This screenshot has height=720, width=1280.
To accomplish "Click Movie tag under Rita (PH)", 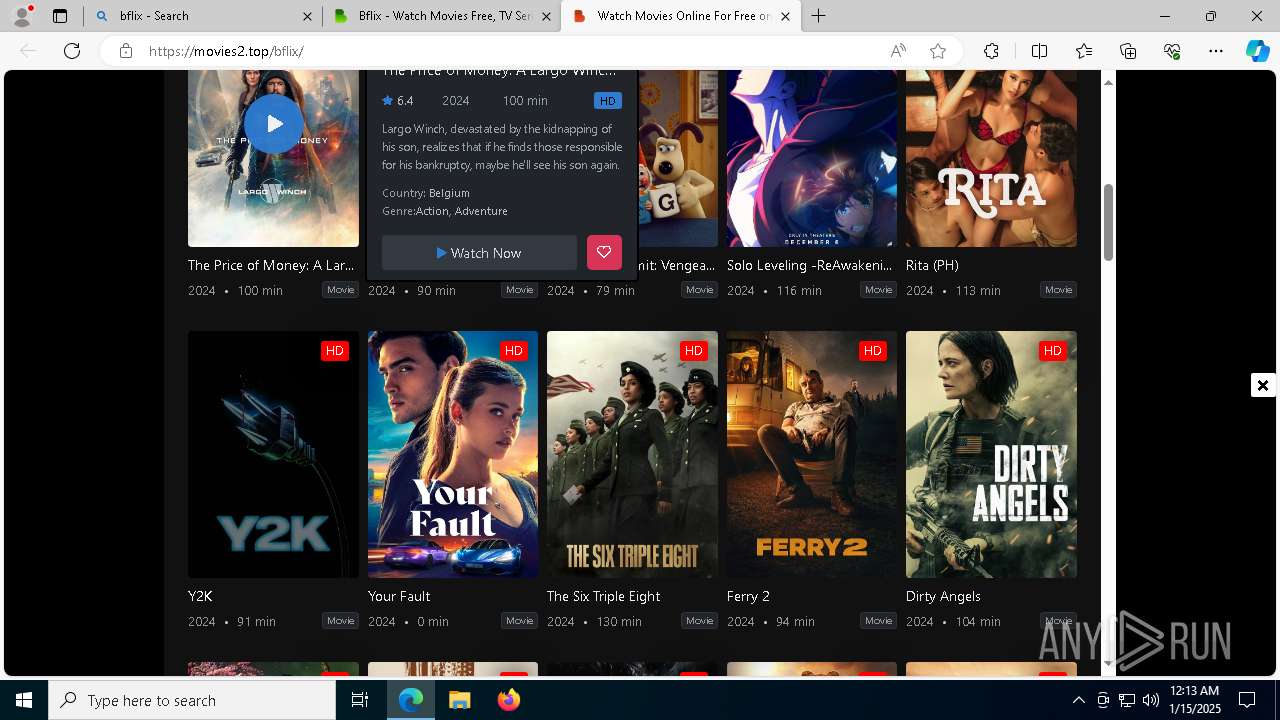I will pyautogui.click(x=1058, y=290).
